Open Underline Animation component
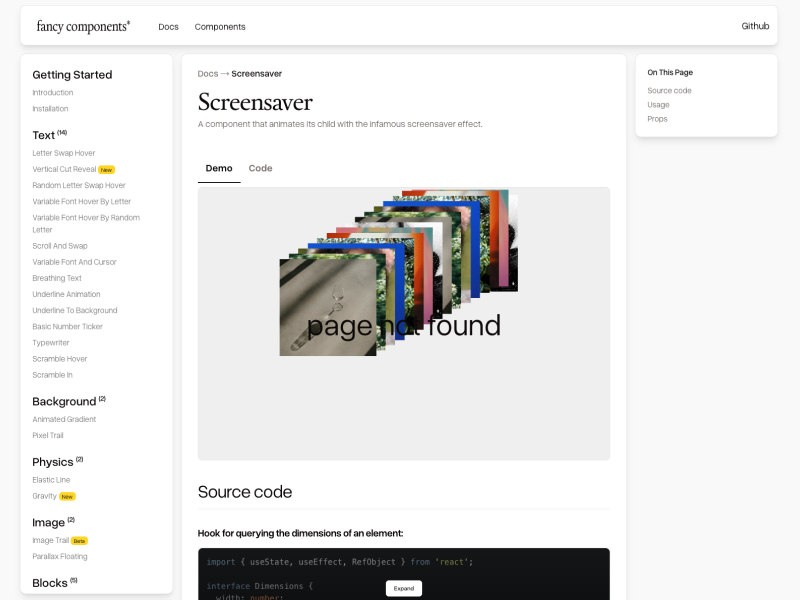800x600 pixels. 66,294
